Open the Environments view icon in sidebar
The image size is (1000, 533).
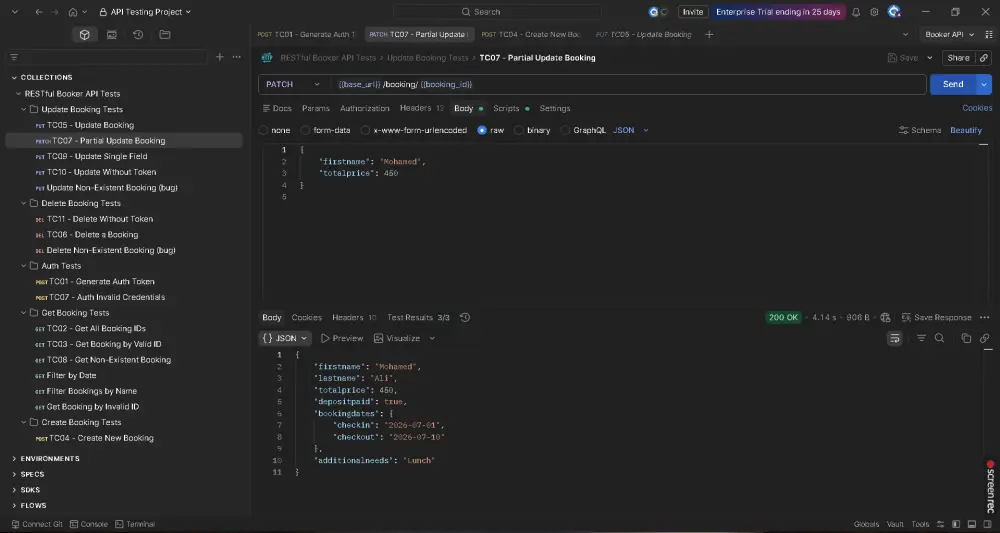click(112, 35)
